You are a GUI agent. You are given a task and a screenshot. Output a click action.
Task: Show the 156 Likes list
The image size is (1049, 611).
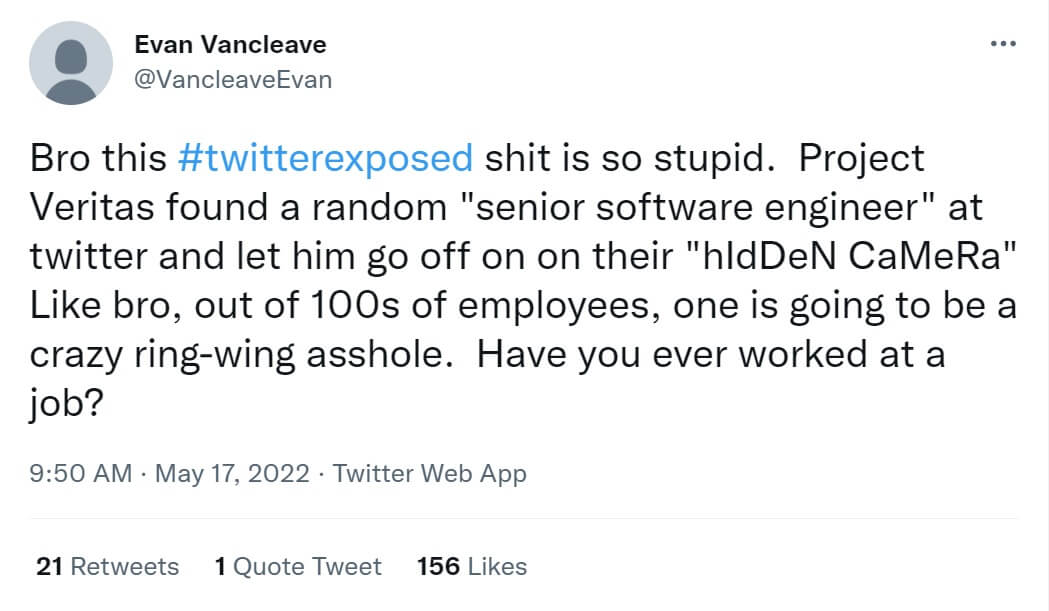(471, 567)
